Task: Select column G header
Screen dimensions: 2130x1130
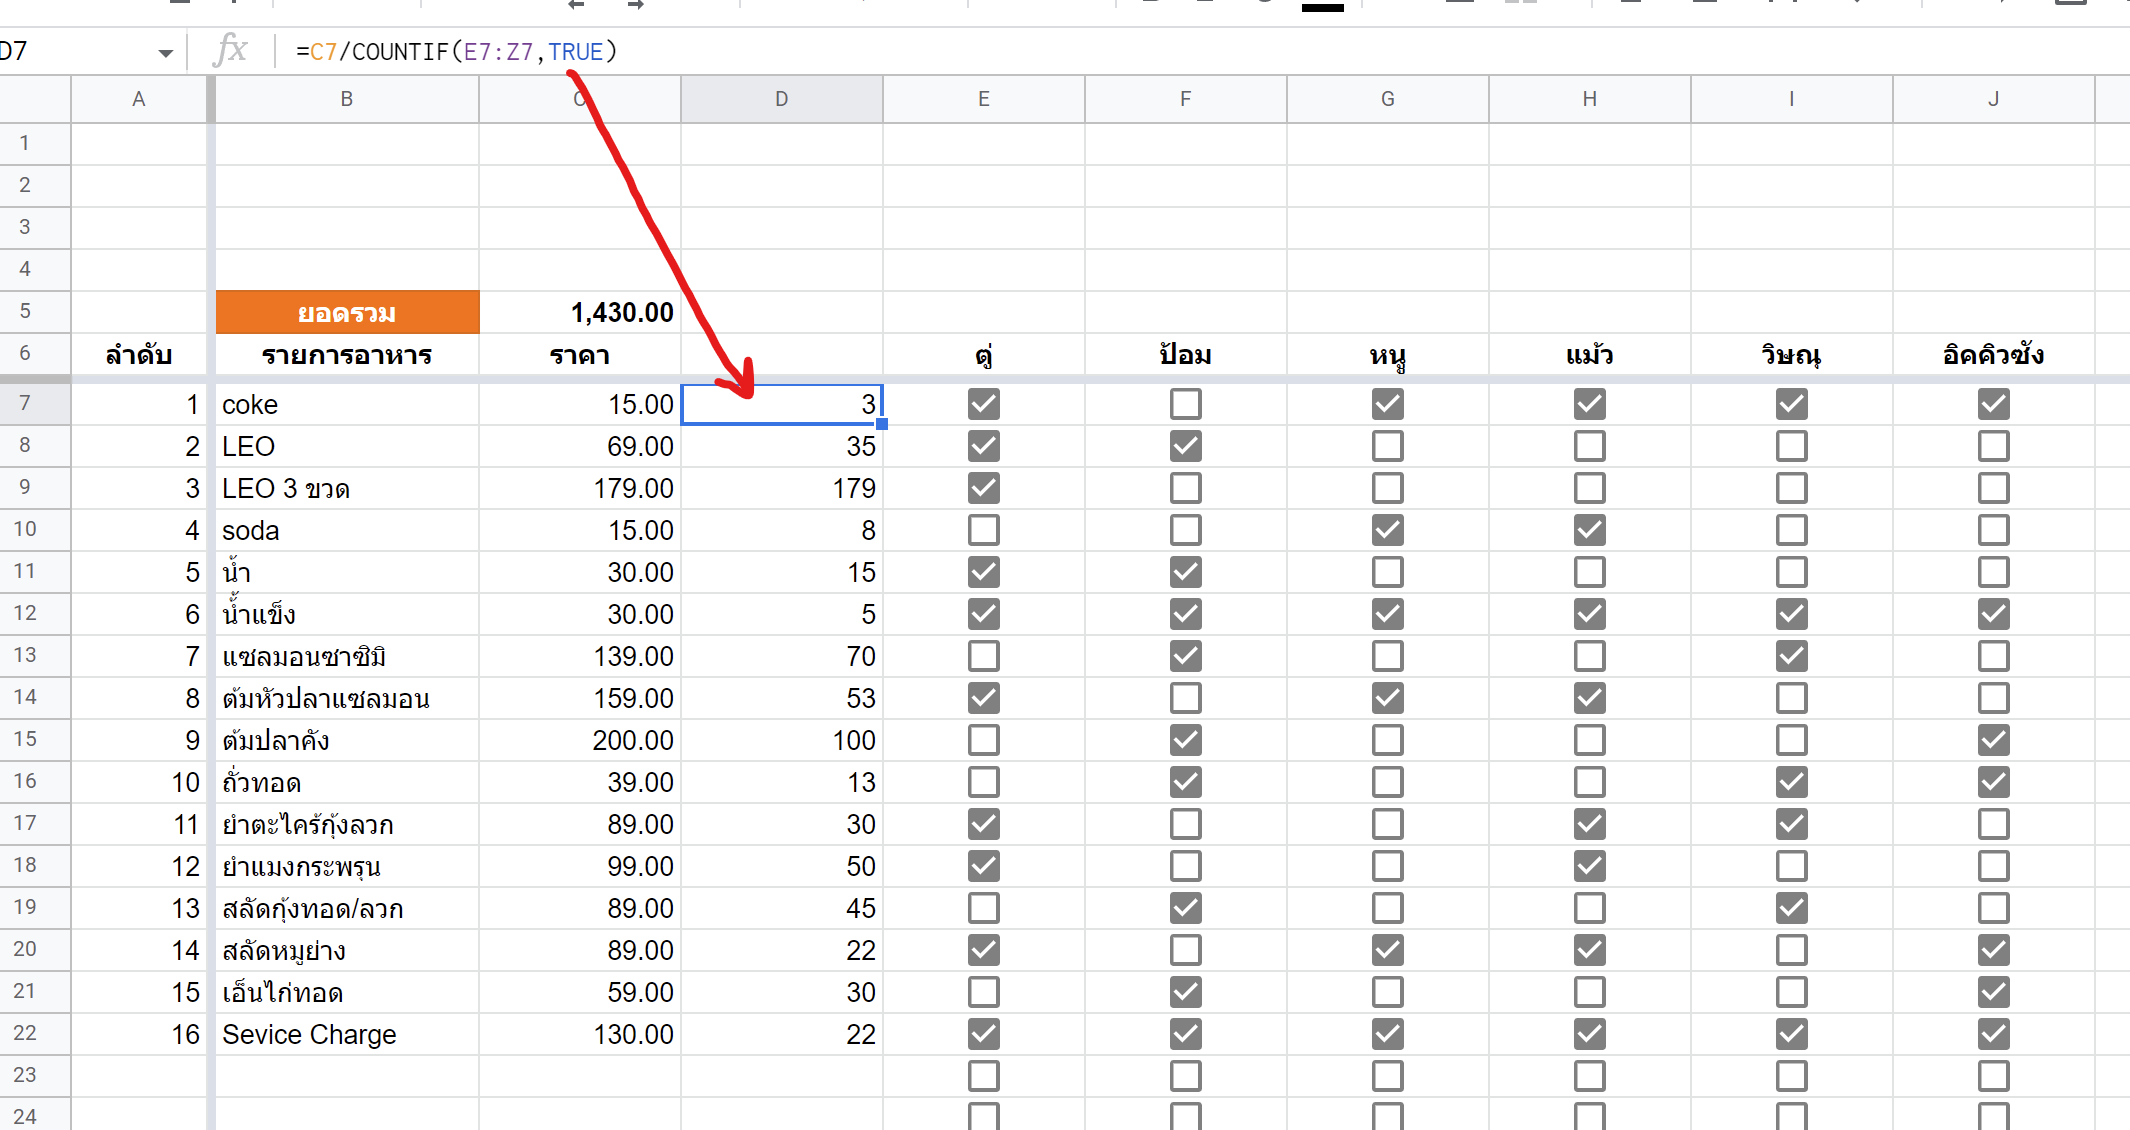Action: 1388,99
